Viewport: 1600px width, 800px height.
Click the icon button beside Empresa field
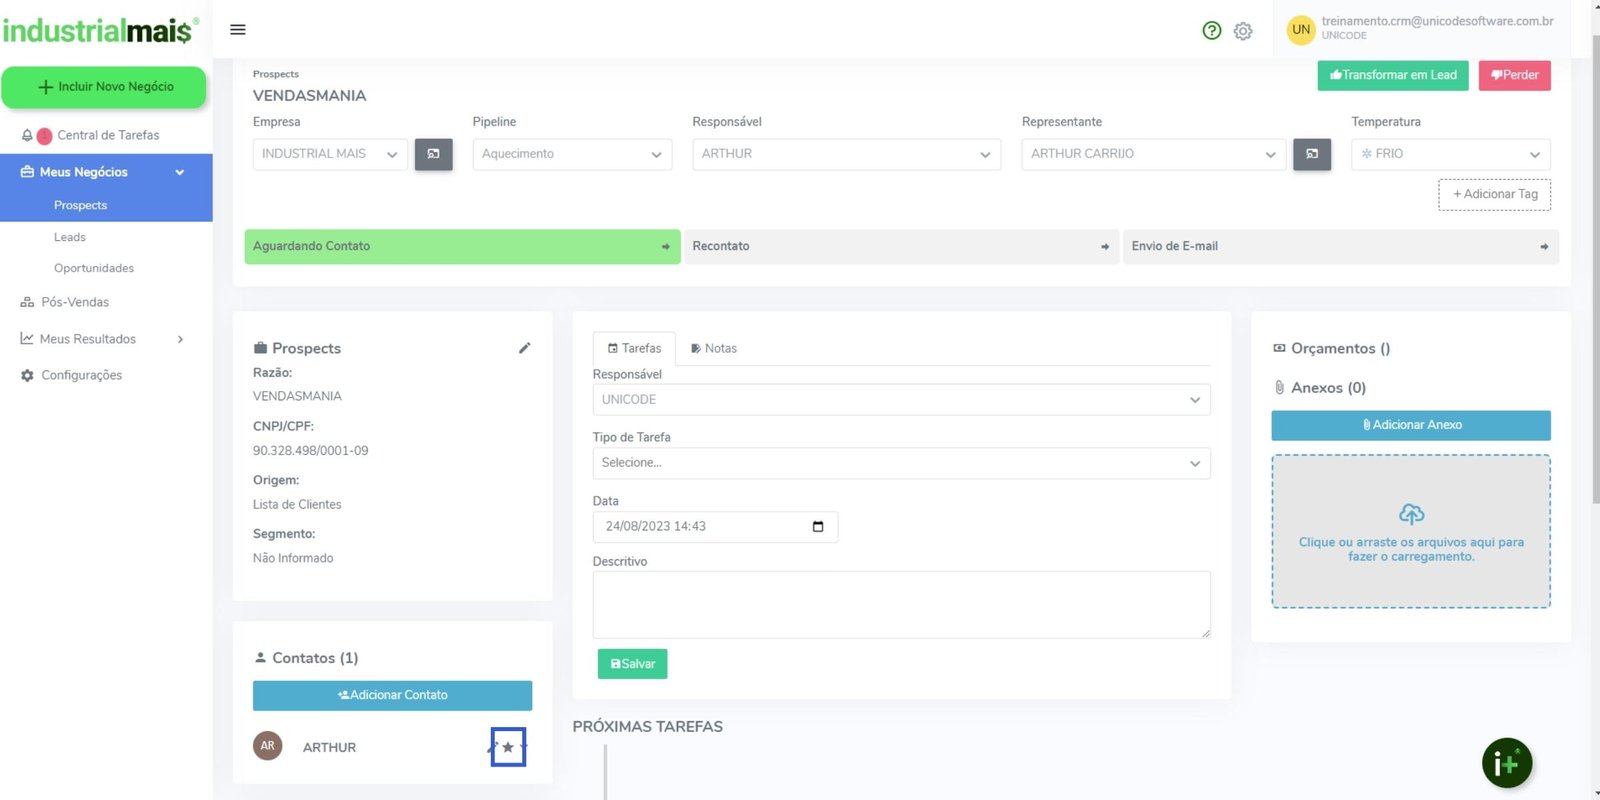[x=434, y=154]
